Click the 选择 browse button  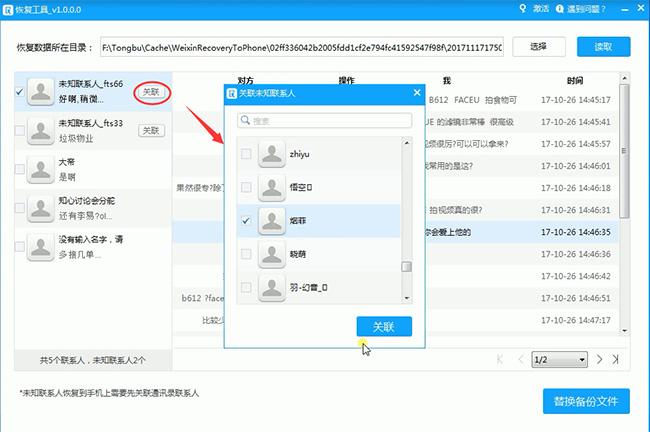pyautogui.click(x=539, y=47)
